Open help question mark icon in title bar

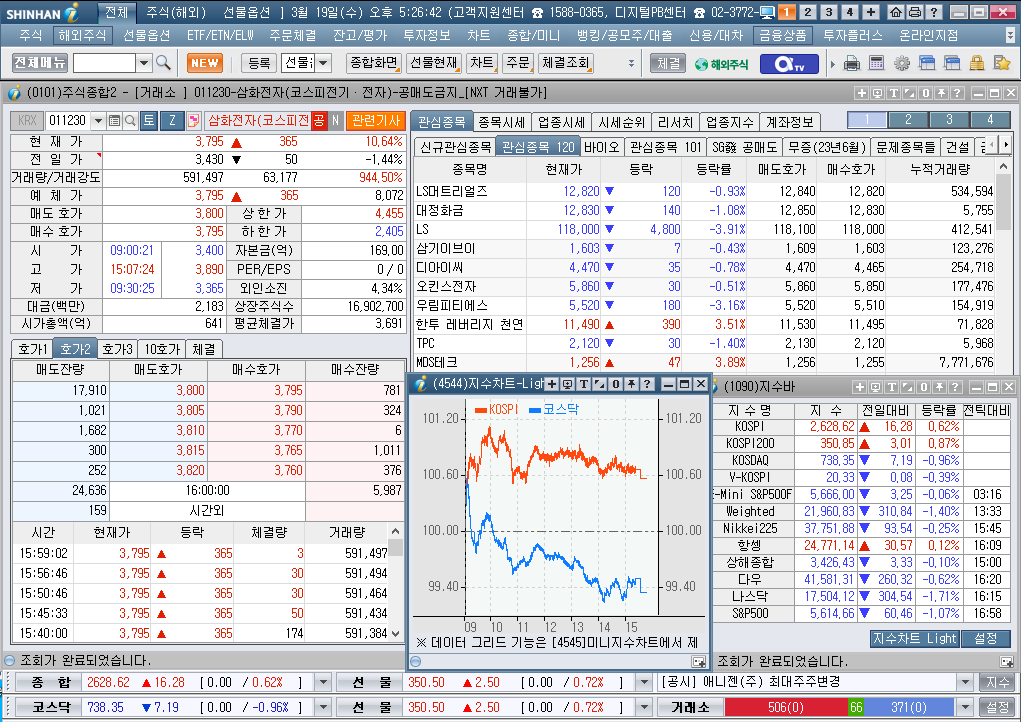tap(934, 12)
